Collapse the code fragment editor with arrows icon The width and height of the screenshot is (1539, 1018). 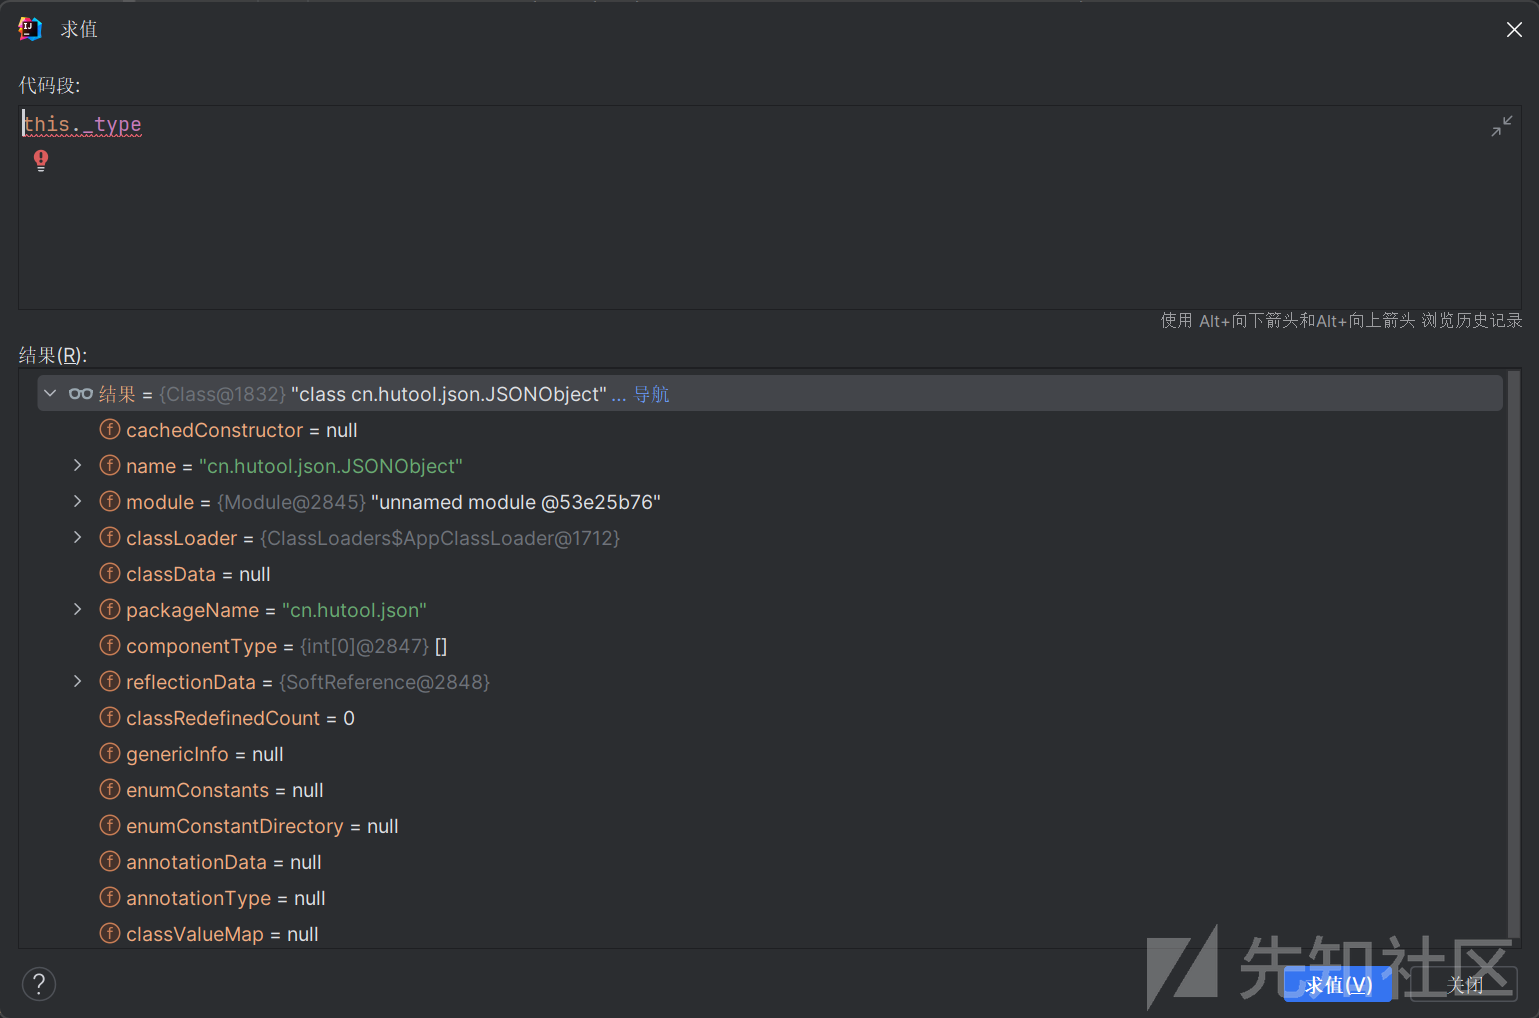coord(1501,127)
